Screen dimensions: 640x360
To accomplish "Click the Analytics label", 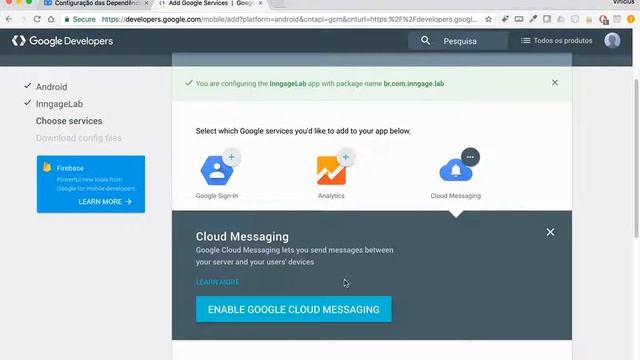I will (331, 196).
